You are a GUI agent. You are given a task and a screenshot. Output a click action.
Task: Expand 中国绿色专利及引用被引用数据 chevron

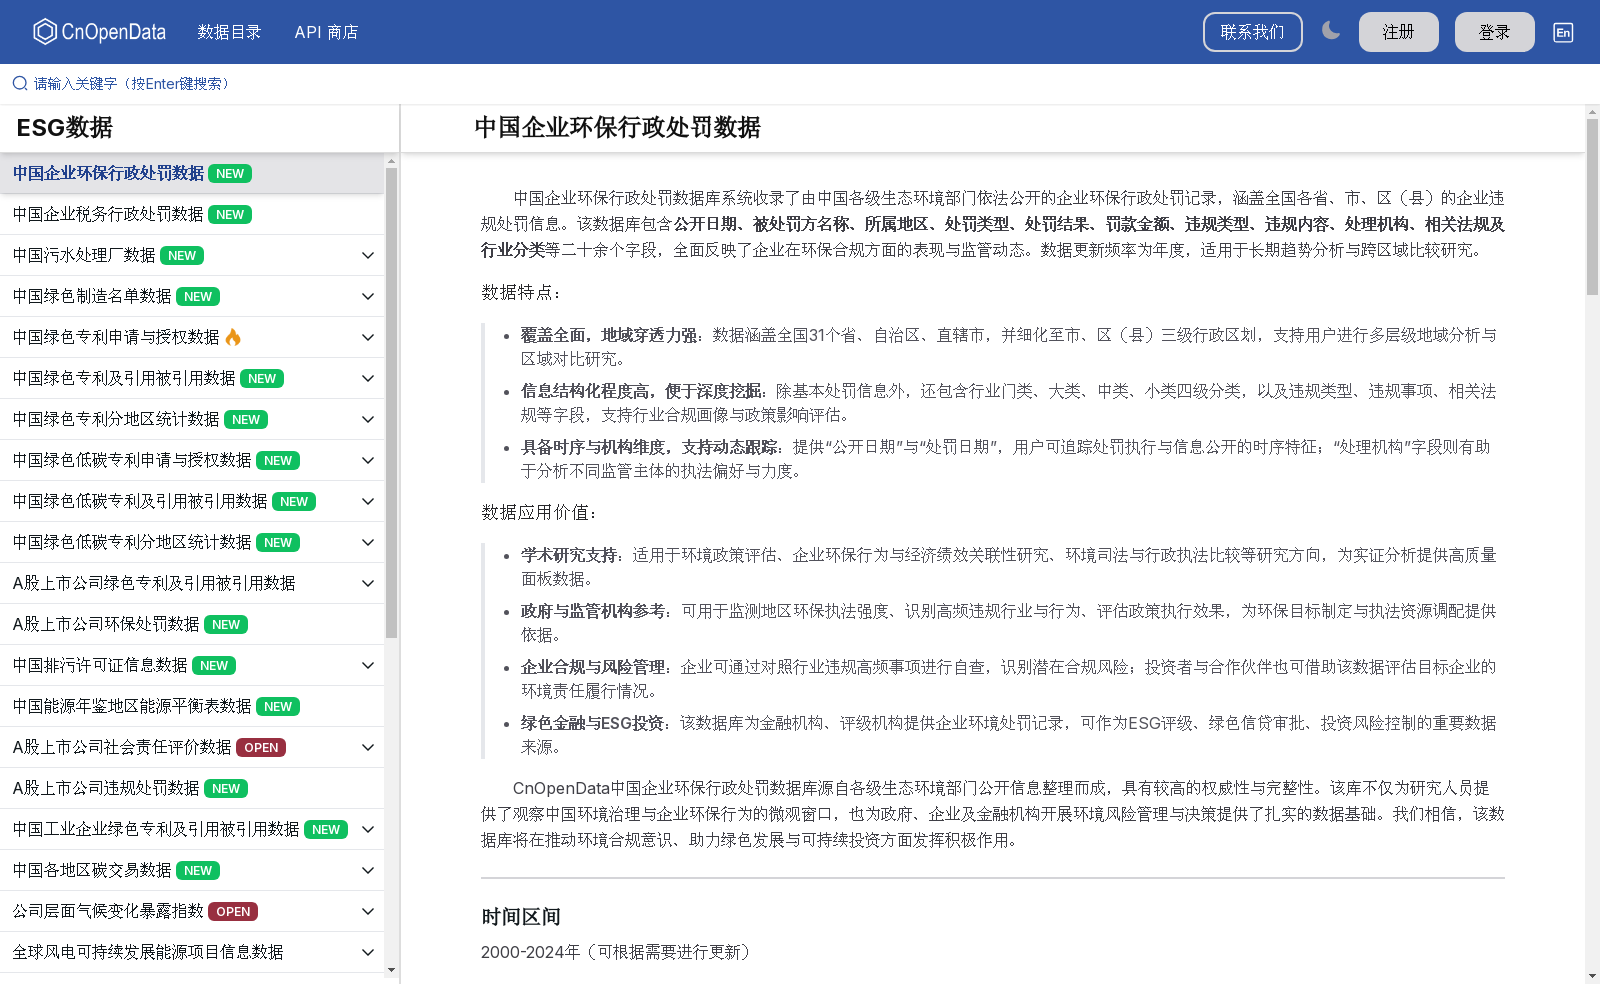pos(368,378)
